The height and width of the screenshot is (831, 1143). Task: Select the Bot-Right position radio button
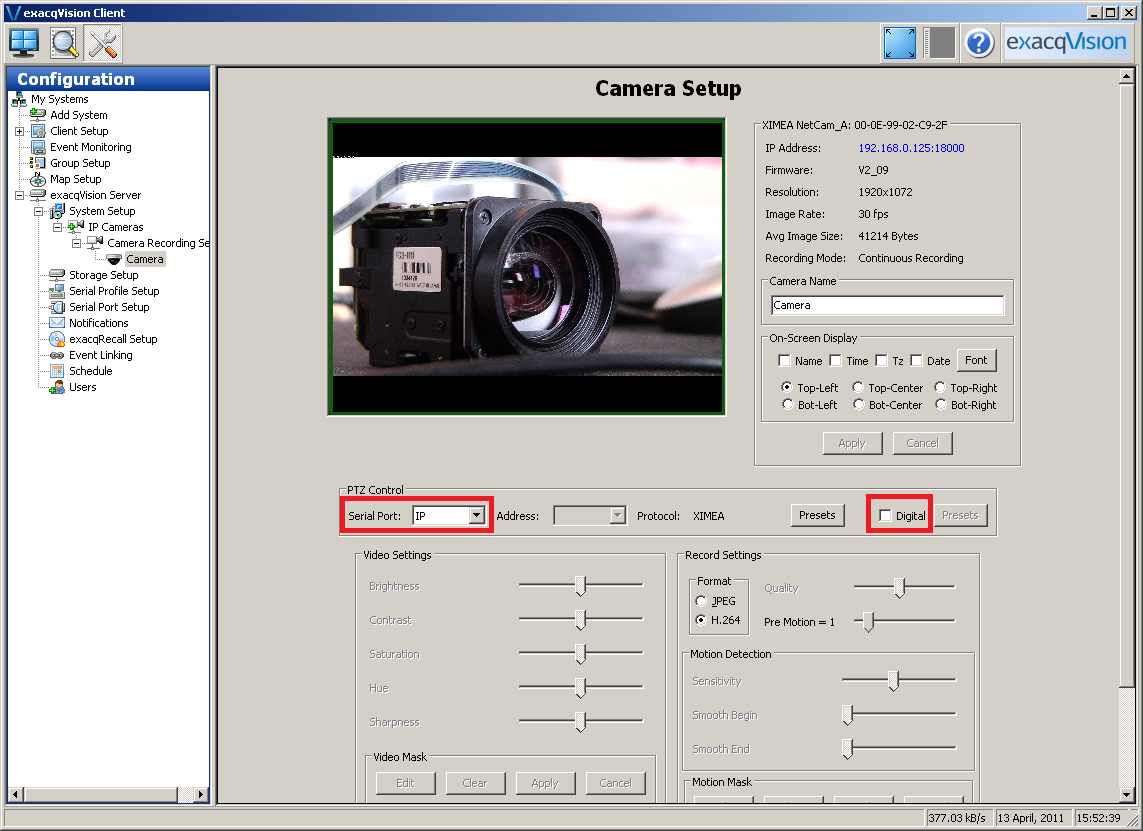point(940,404)
